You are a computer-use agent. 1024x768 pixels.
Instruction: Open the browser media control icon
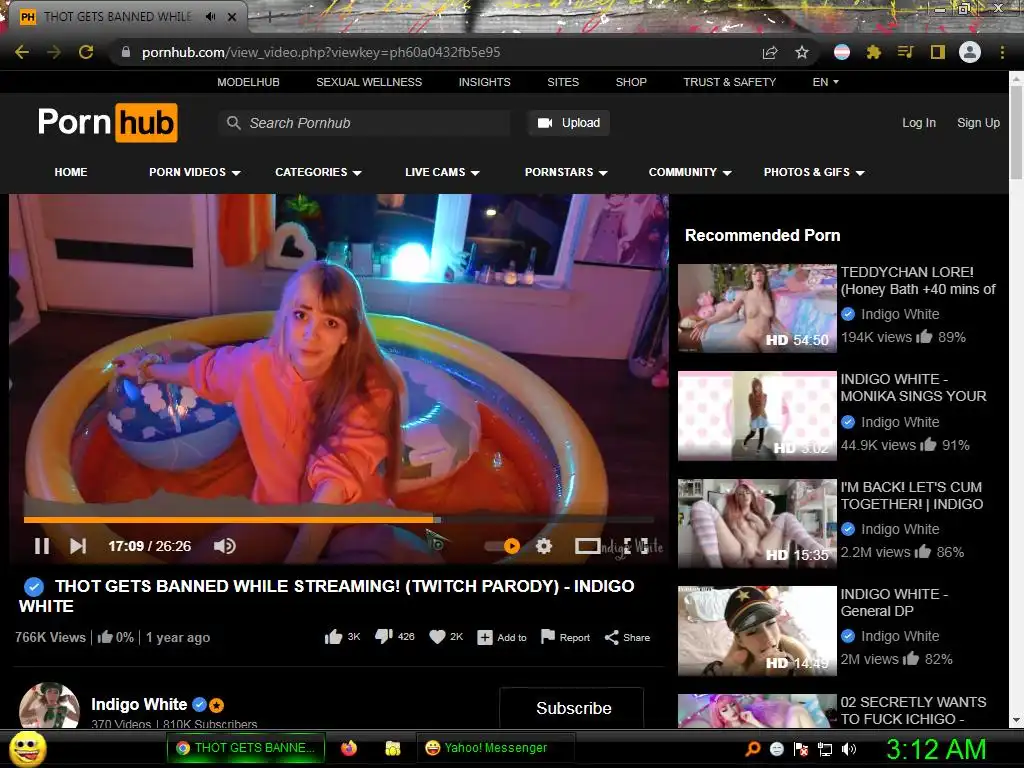point(905,52)
